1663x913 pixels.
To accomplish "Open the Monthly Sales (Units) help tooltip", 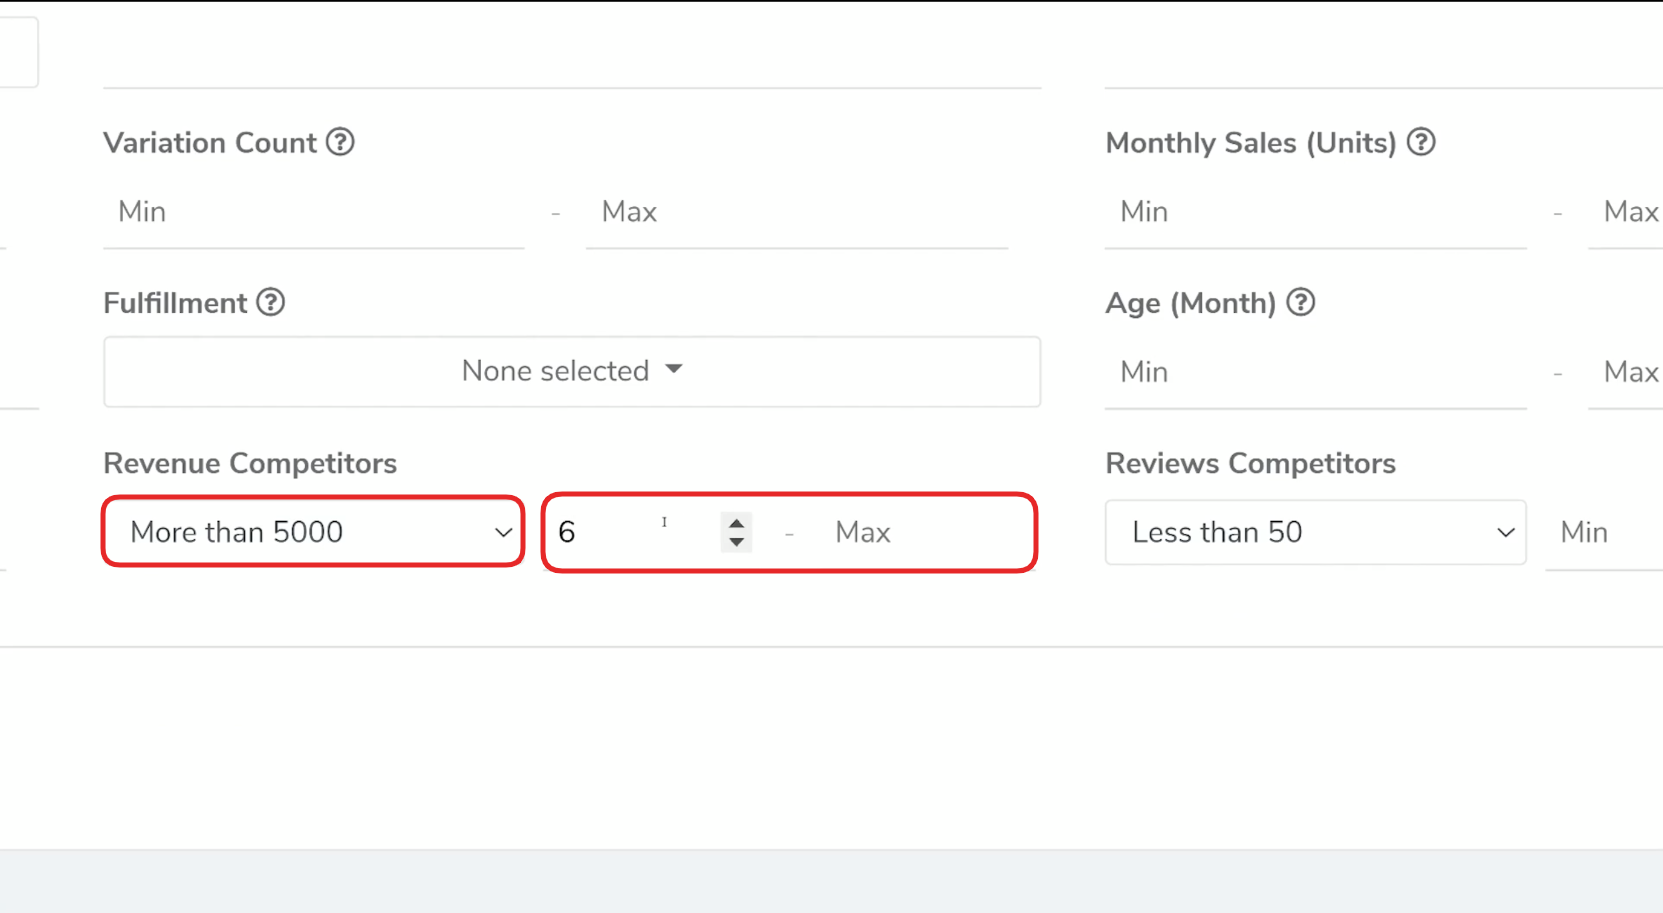I will (1420, 142).
